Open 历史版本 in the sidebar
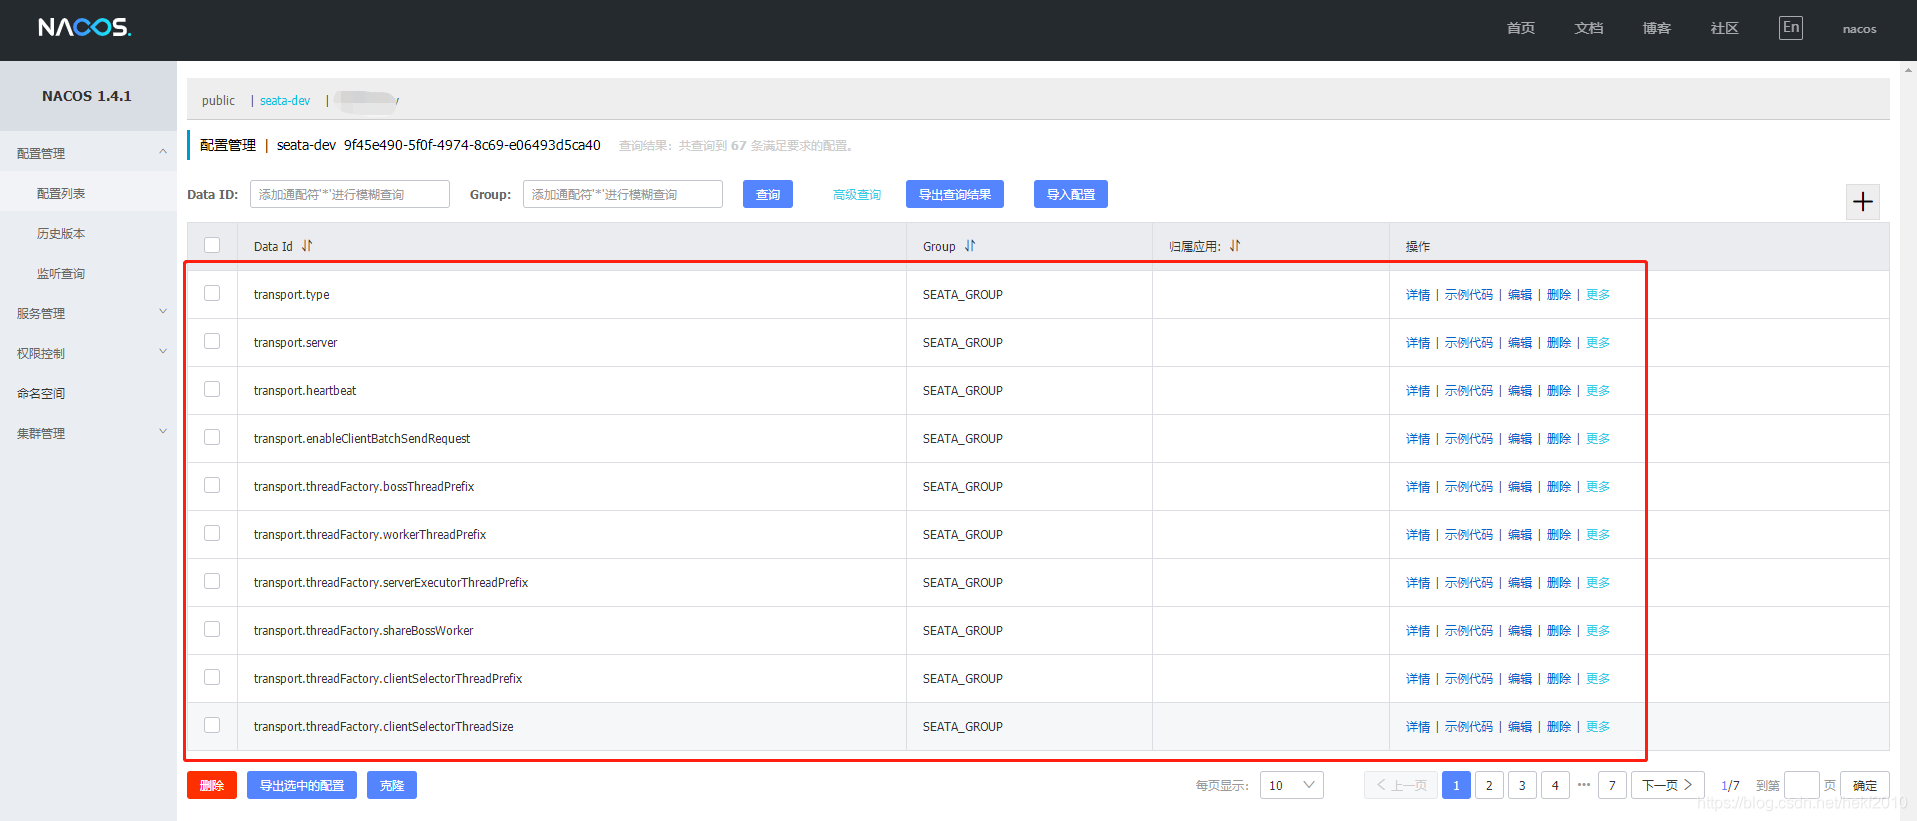Image resolution: width=1917 pixels, height=821 pixels. 61,233
